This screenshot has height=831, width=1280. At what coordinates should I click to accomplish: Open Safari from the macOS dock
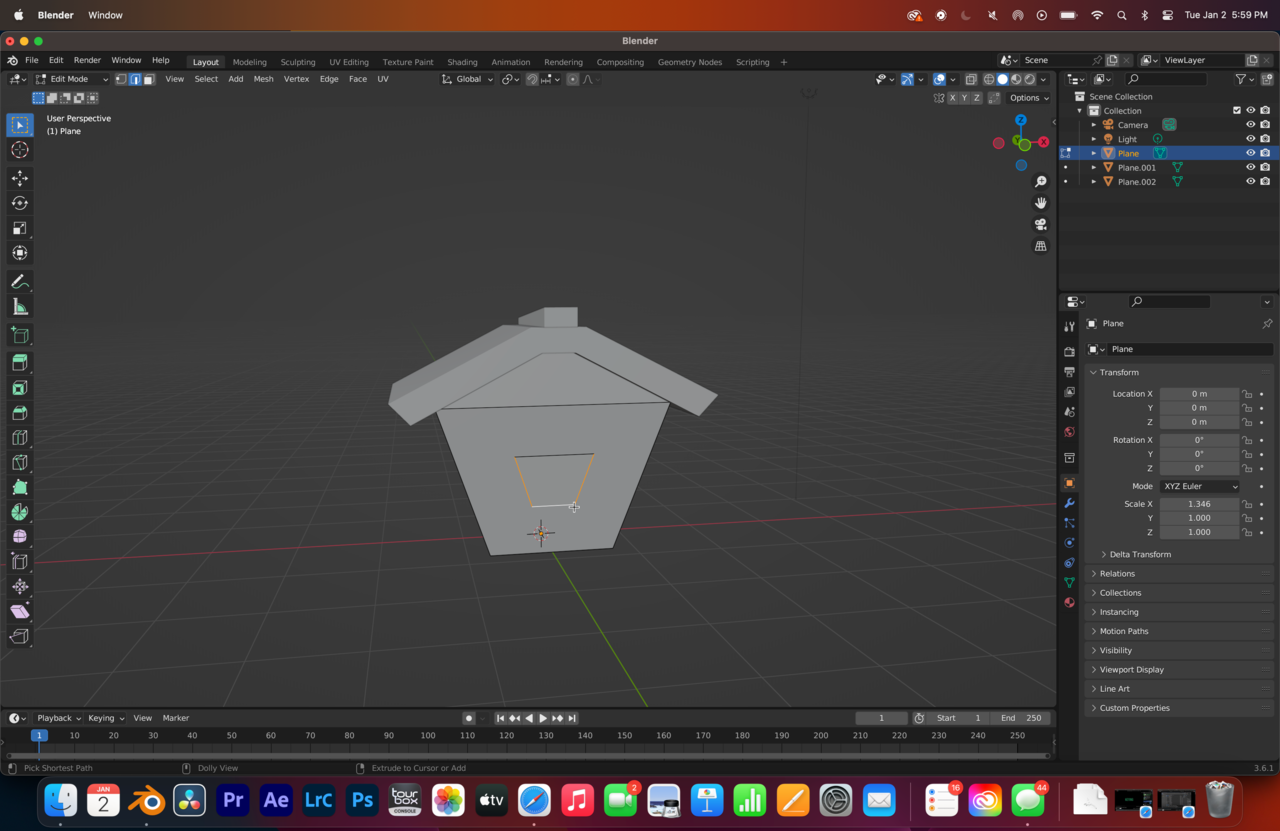point(534,801)
